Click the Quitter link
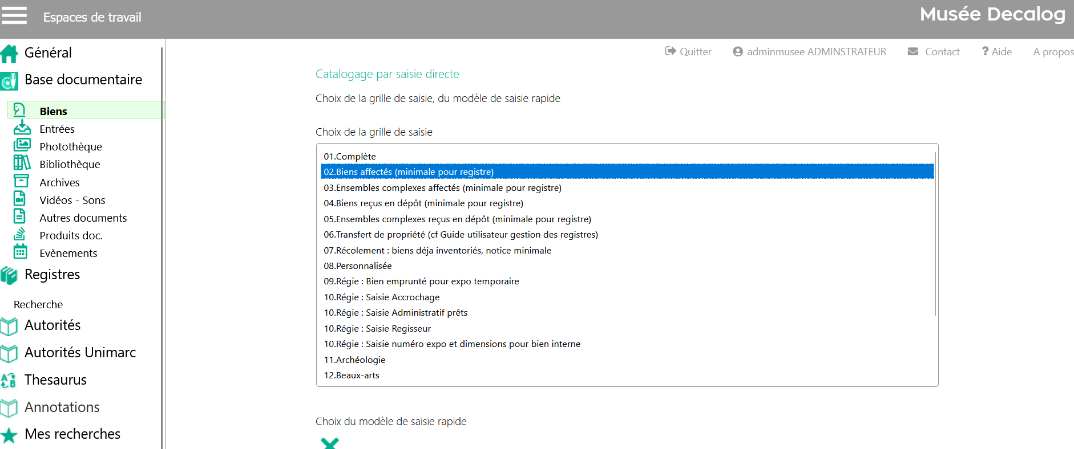 (x=689, y=52)
